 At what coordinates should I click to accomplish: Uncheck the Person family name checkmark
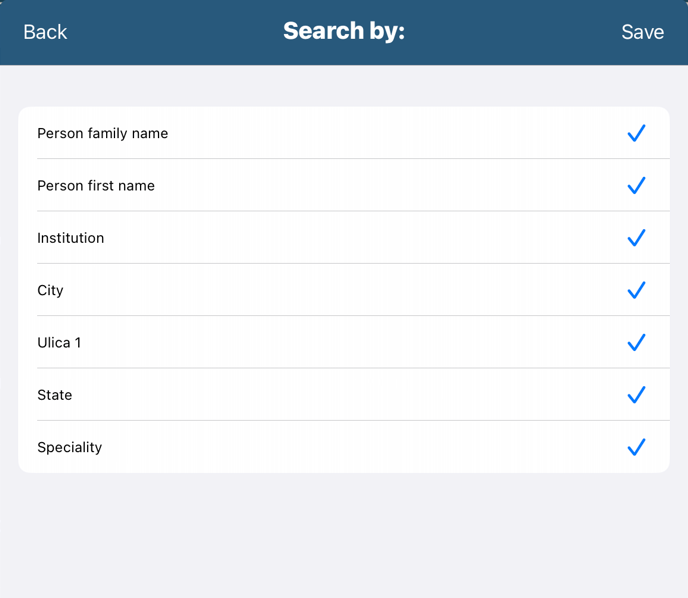(x=636, y=133)
